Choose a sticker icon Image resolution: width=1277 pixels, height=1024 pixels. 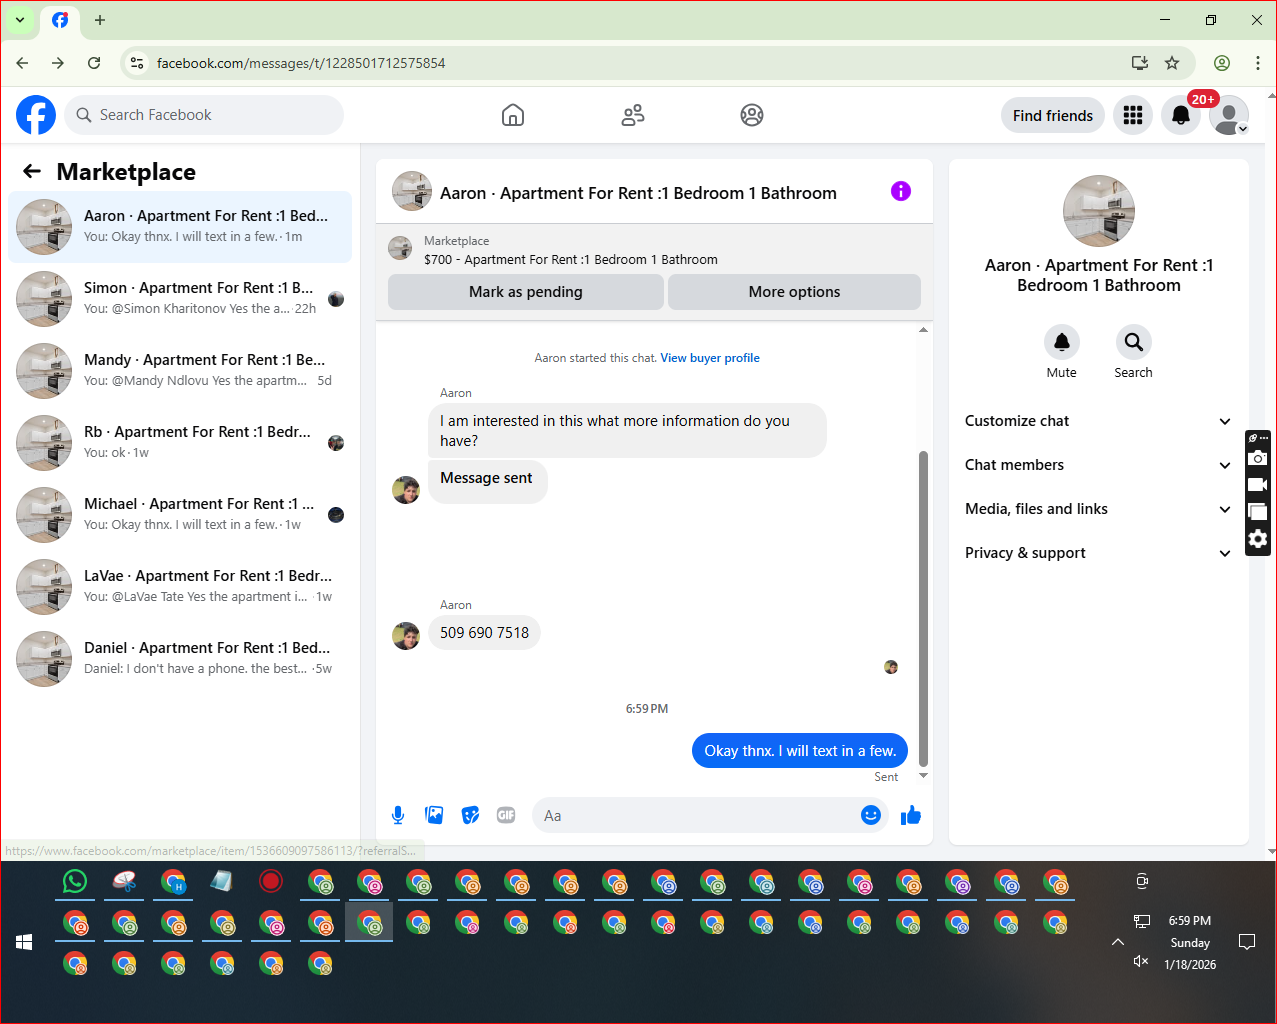(x=470, y=815)
